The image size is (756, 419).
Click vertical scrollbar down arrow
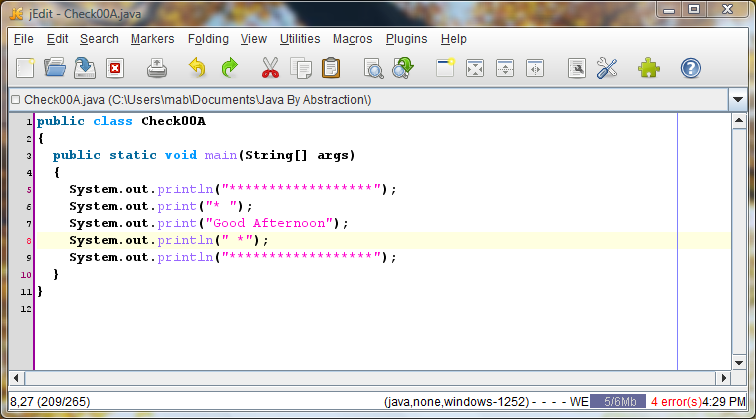(x=739, y=363)
